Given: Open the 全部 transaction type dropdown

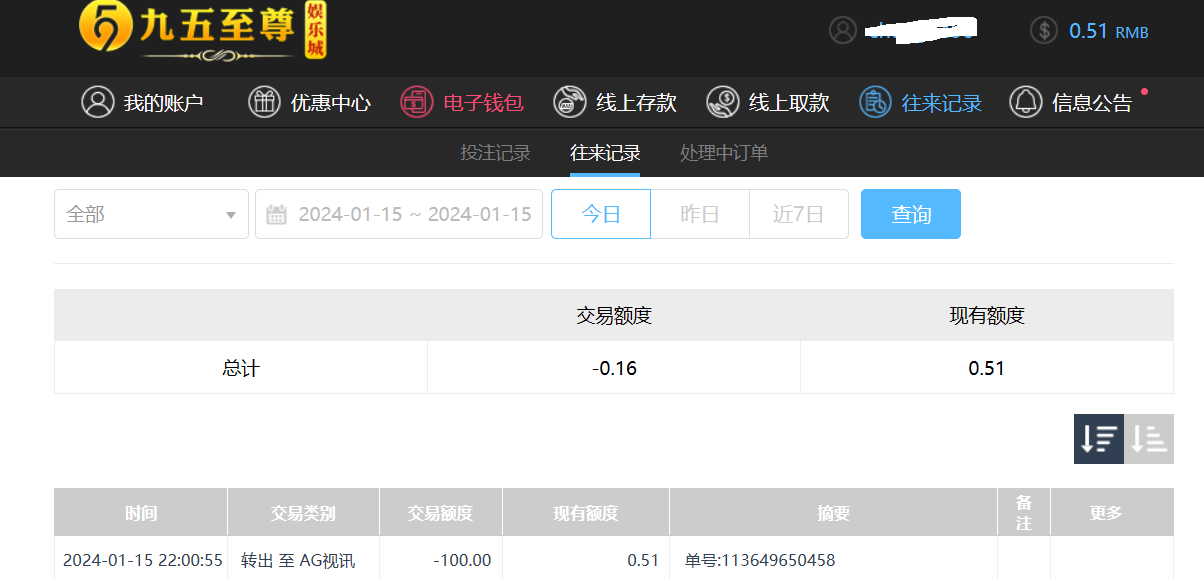Looking at the screenshot, I should click(x=151, y=214).
